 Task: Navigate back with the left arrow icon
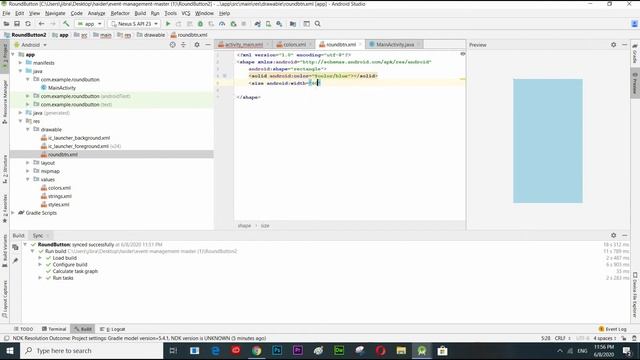41,24
